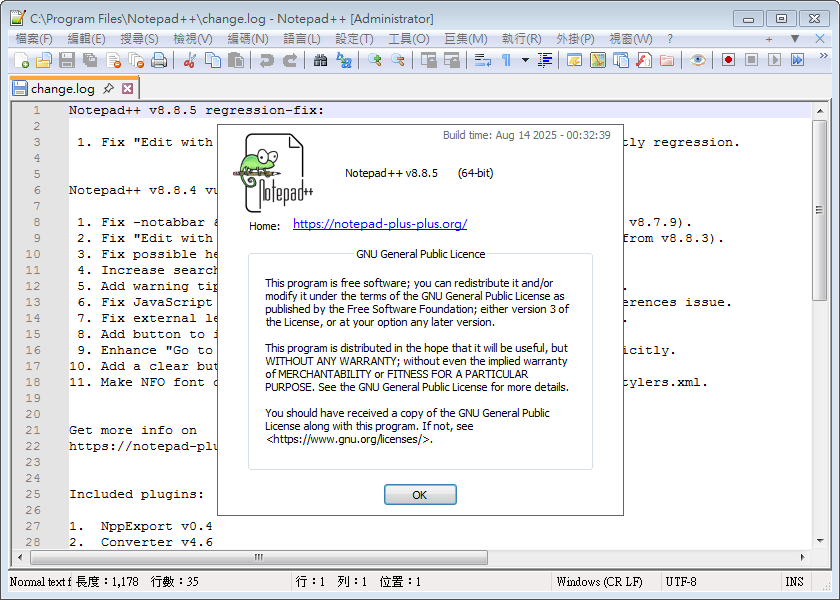This screenshot has height=600, width=840.
Task: Open the 外掛(P) menu
Action: click(x=575, y=39)
